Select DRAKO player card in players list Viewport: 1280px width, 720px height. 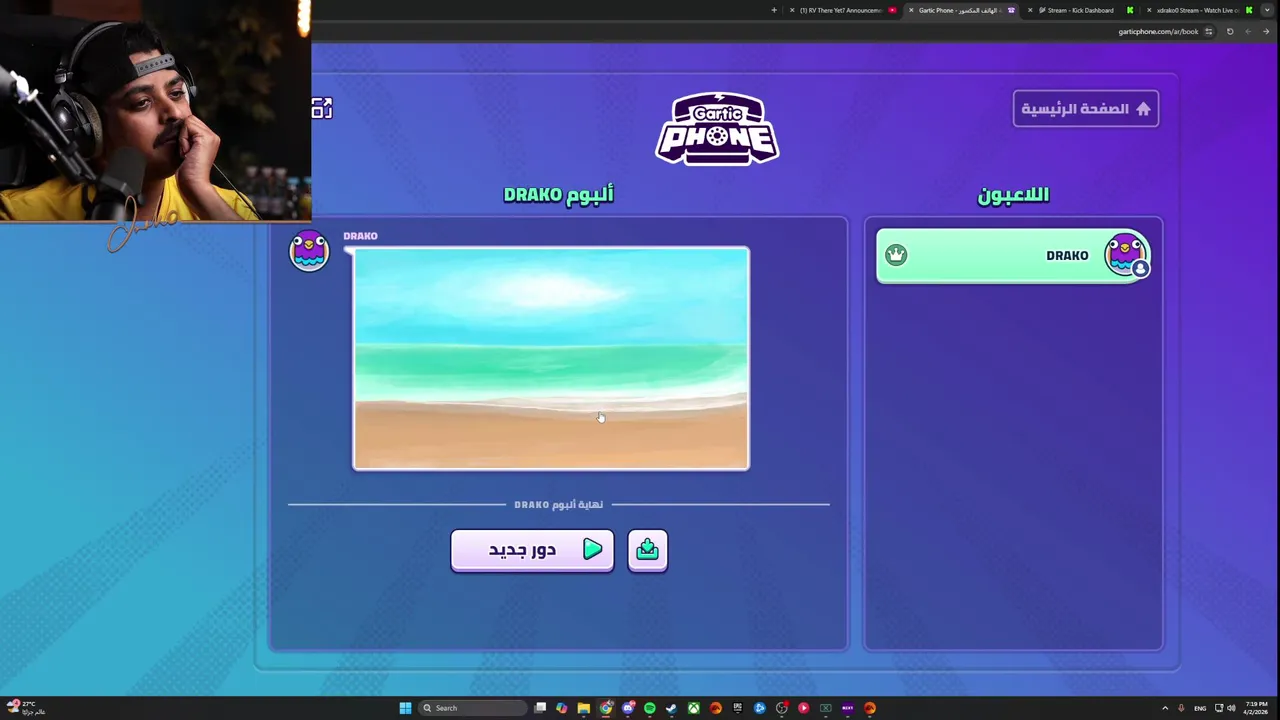pyautogui.click(x=1014, y=256)
